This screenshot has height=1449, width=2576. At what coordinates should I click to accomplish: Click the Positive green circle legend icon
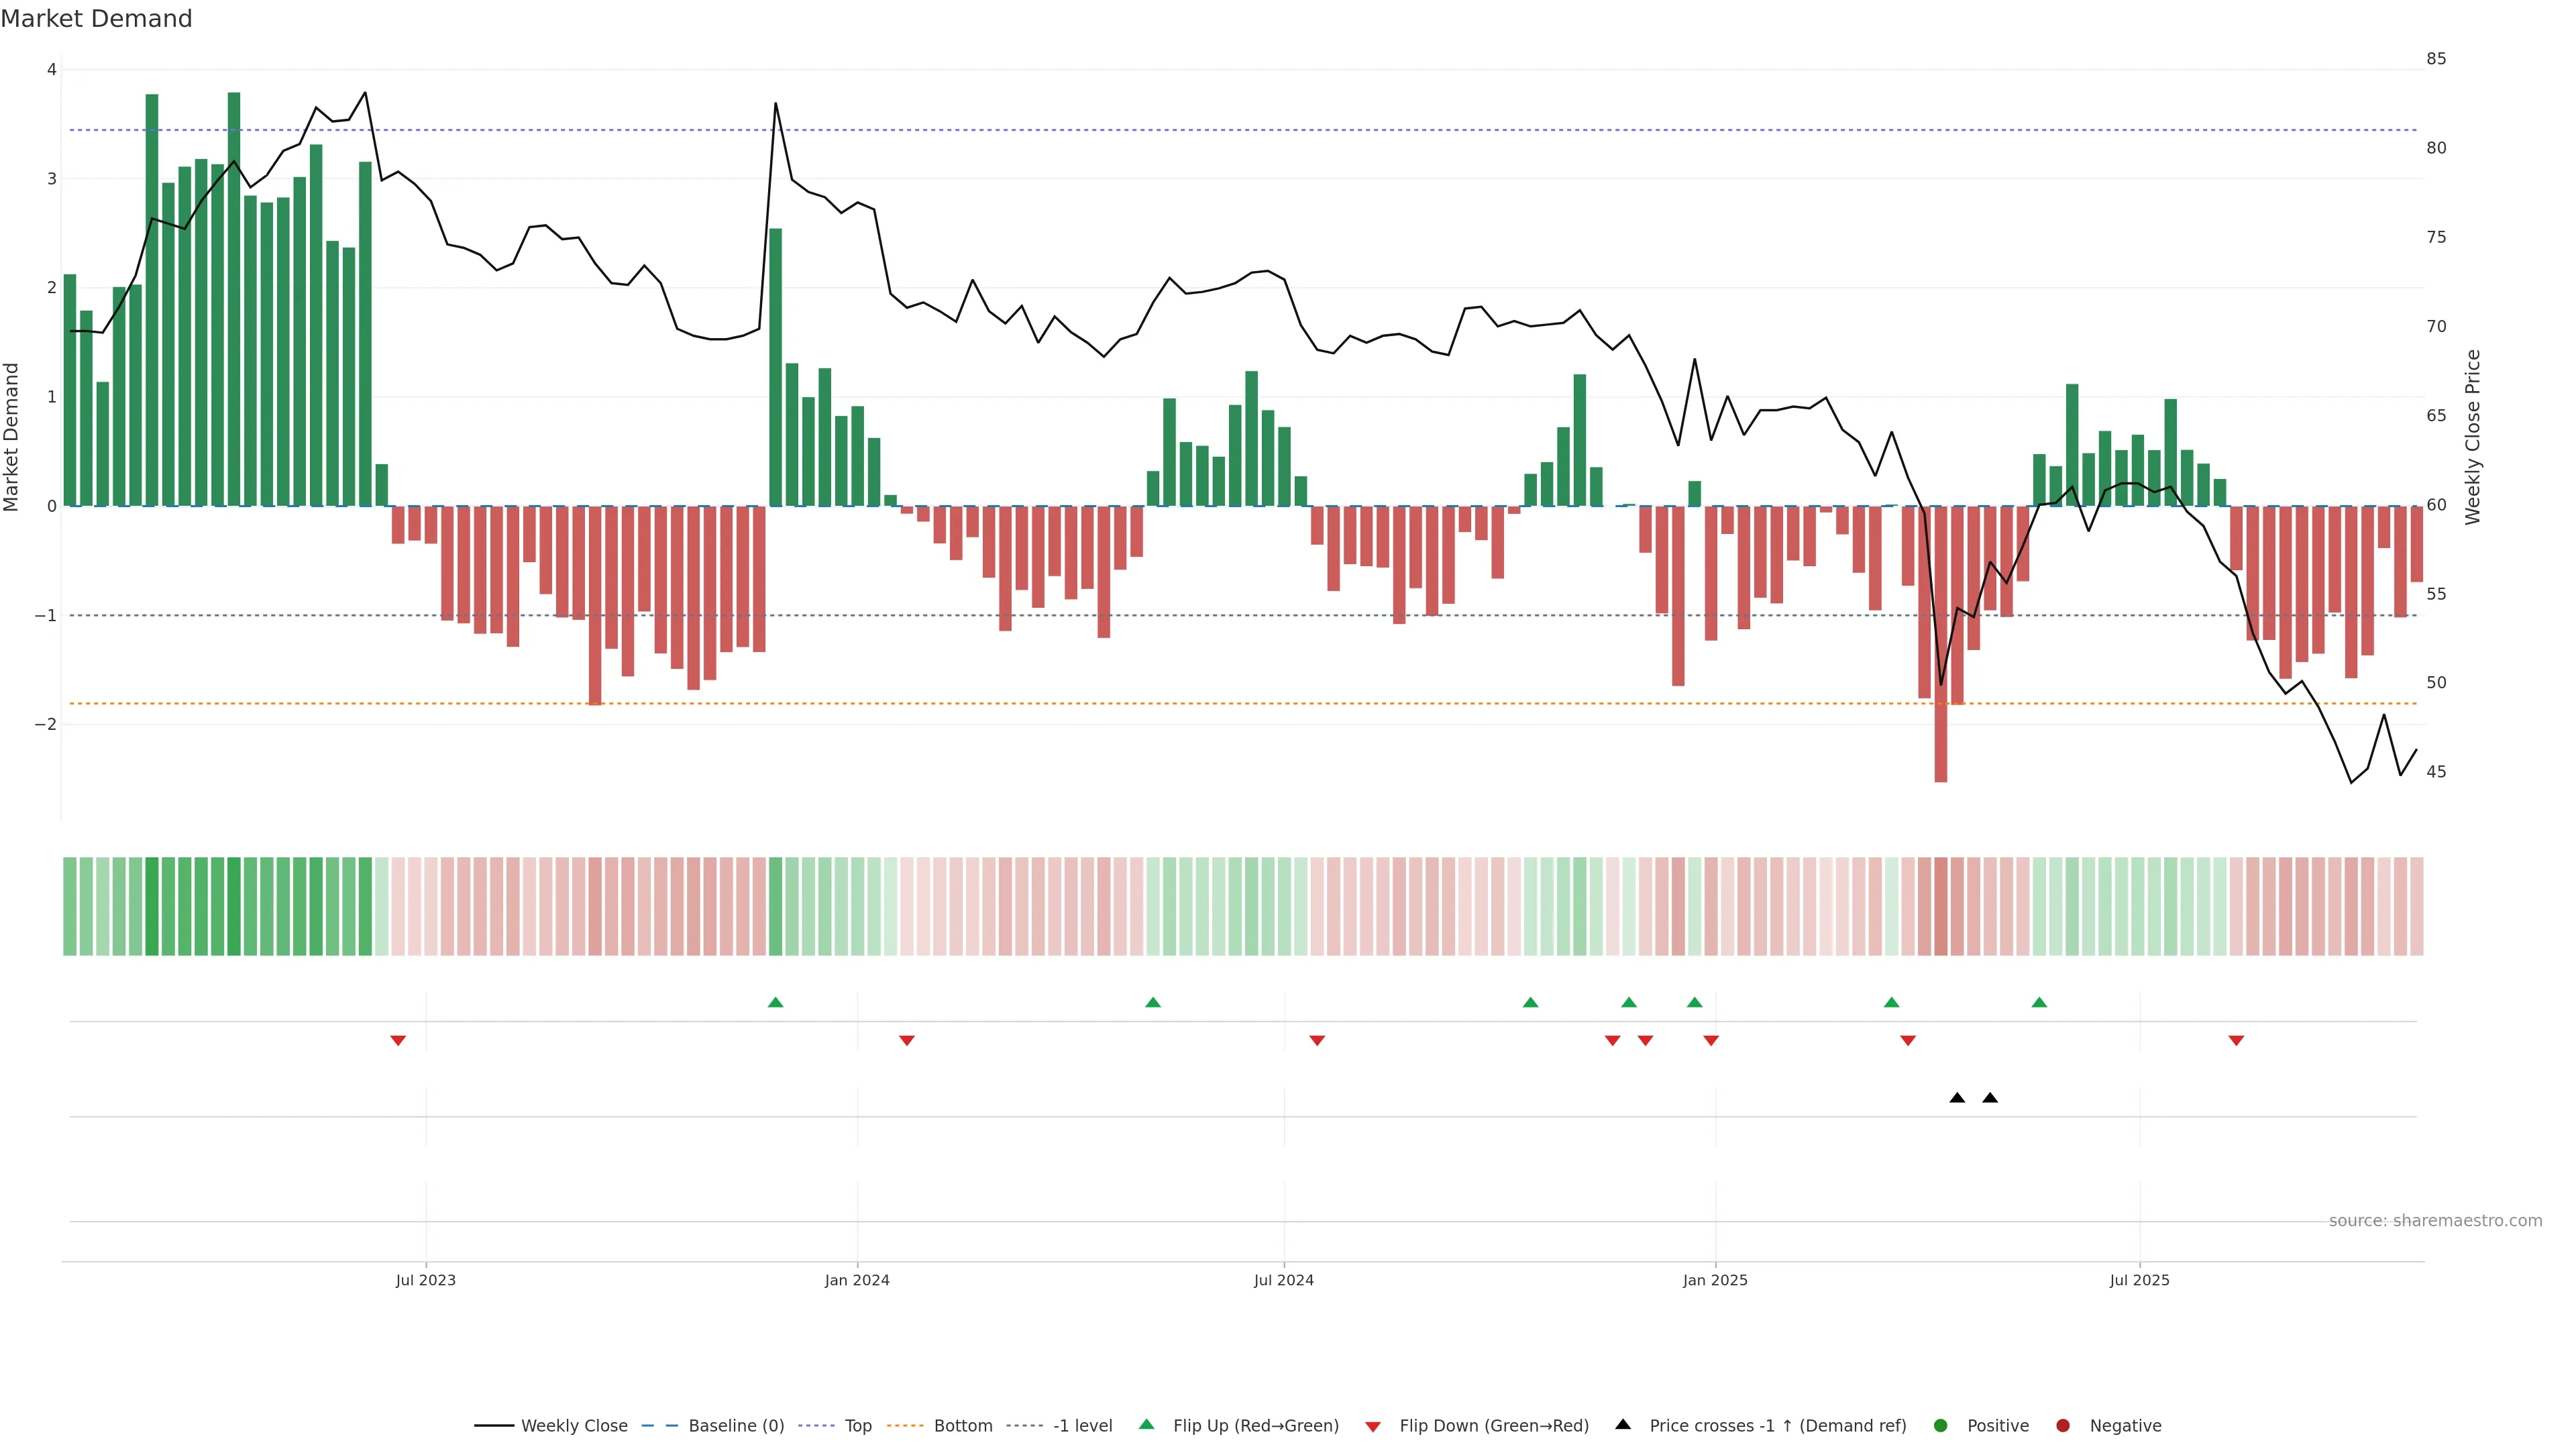pyautogui.click(x=1941, y=1426)
